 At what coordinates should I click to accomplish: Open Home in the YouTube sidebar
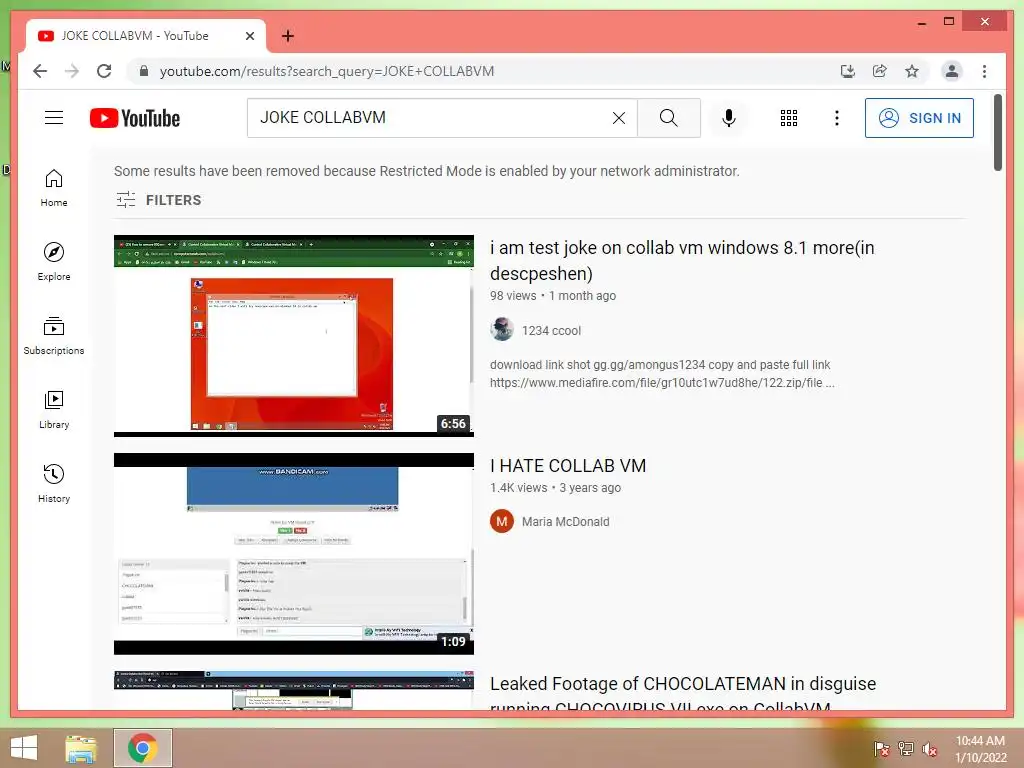click(x=54, y=188)
